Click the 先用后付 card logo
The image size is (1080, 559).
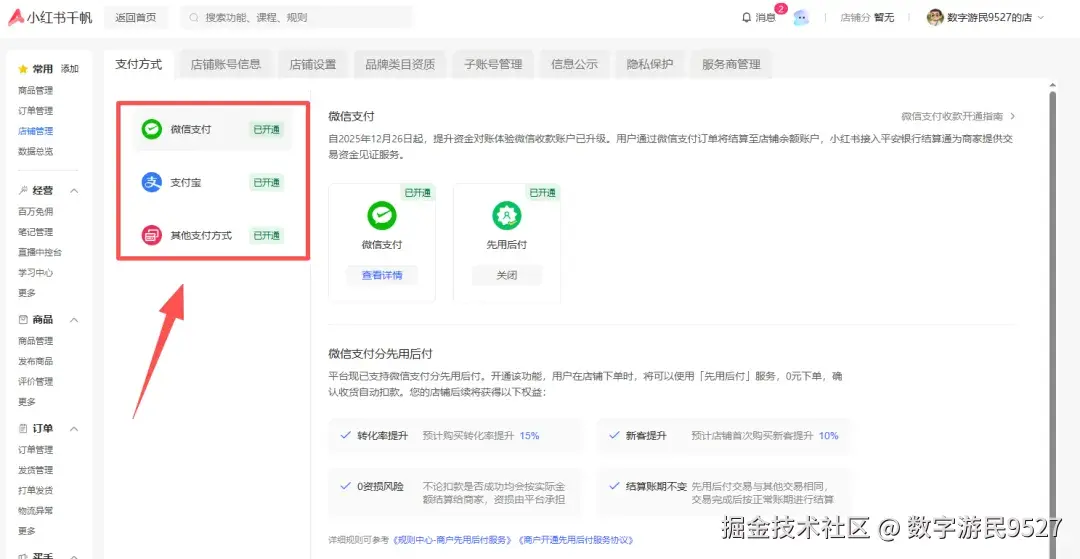[506, 215]
